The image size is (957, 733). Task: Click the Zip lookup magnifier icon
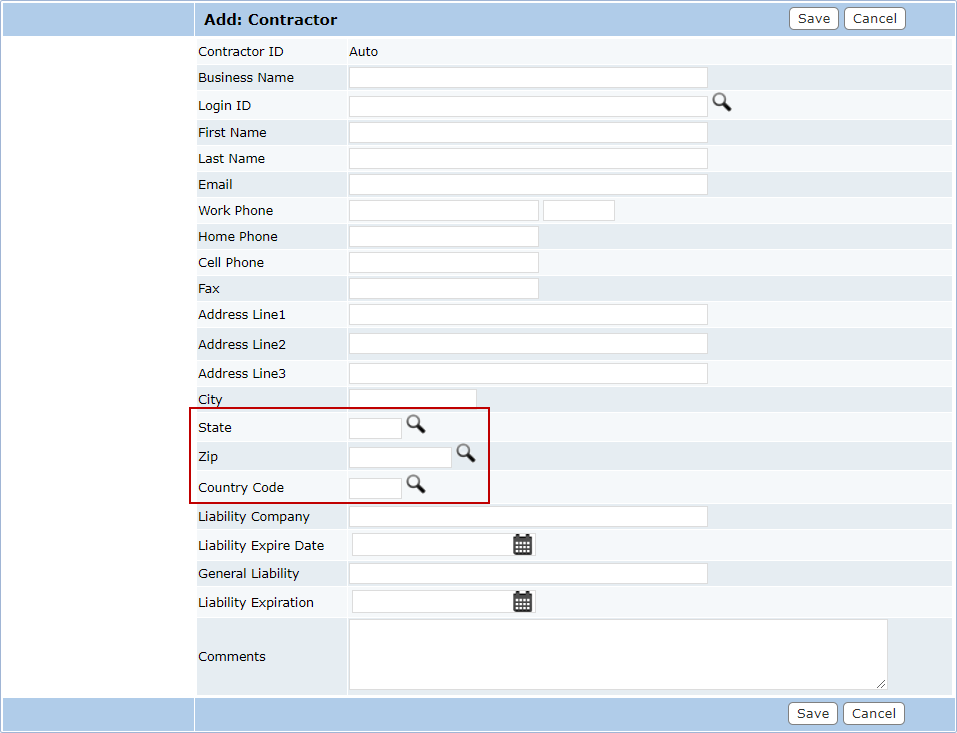465,454
